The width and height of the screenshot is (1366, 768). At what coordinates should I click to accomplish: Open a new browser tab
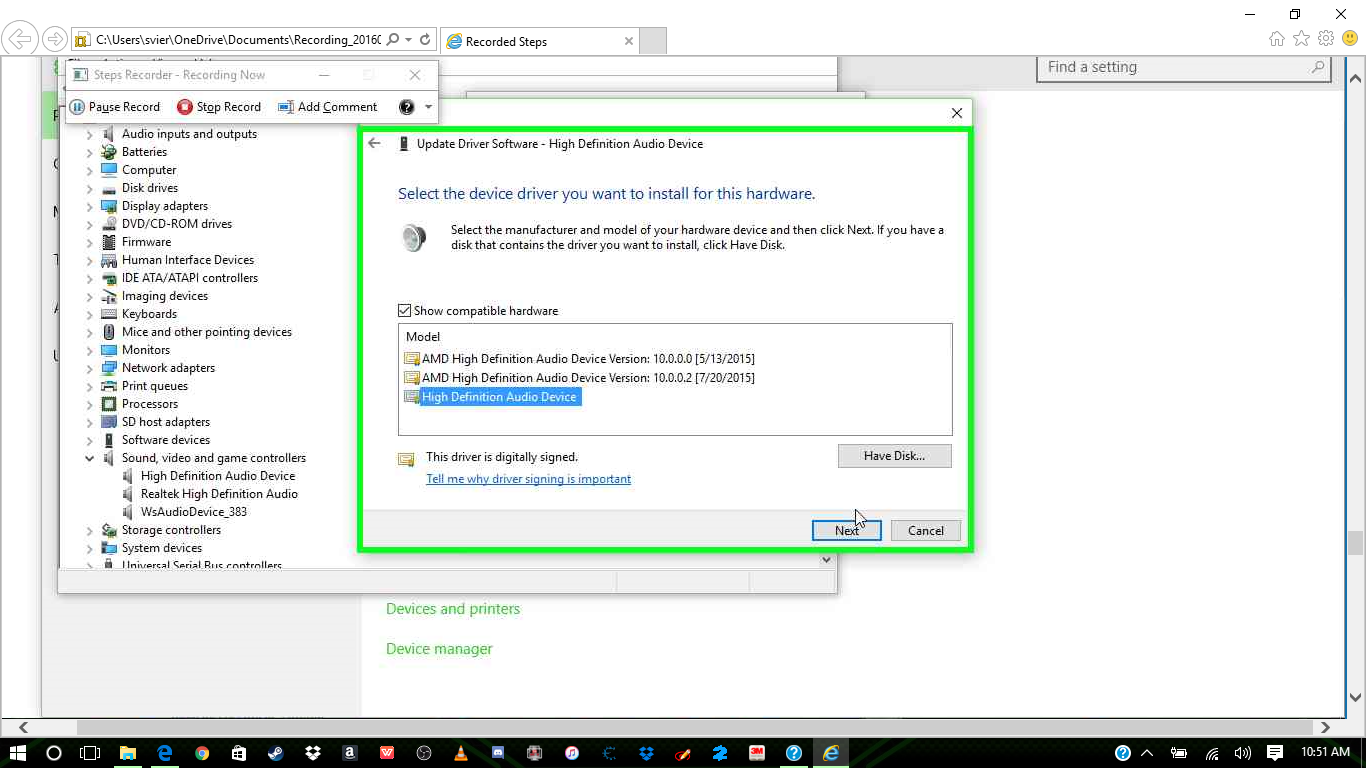click(x=653, y=41)
